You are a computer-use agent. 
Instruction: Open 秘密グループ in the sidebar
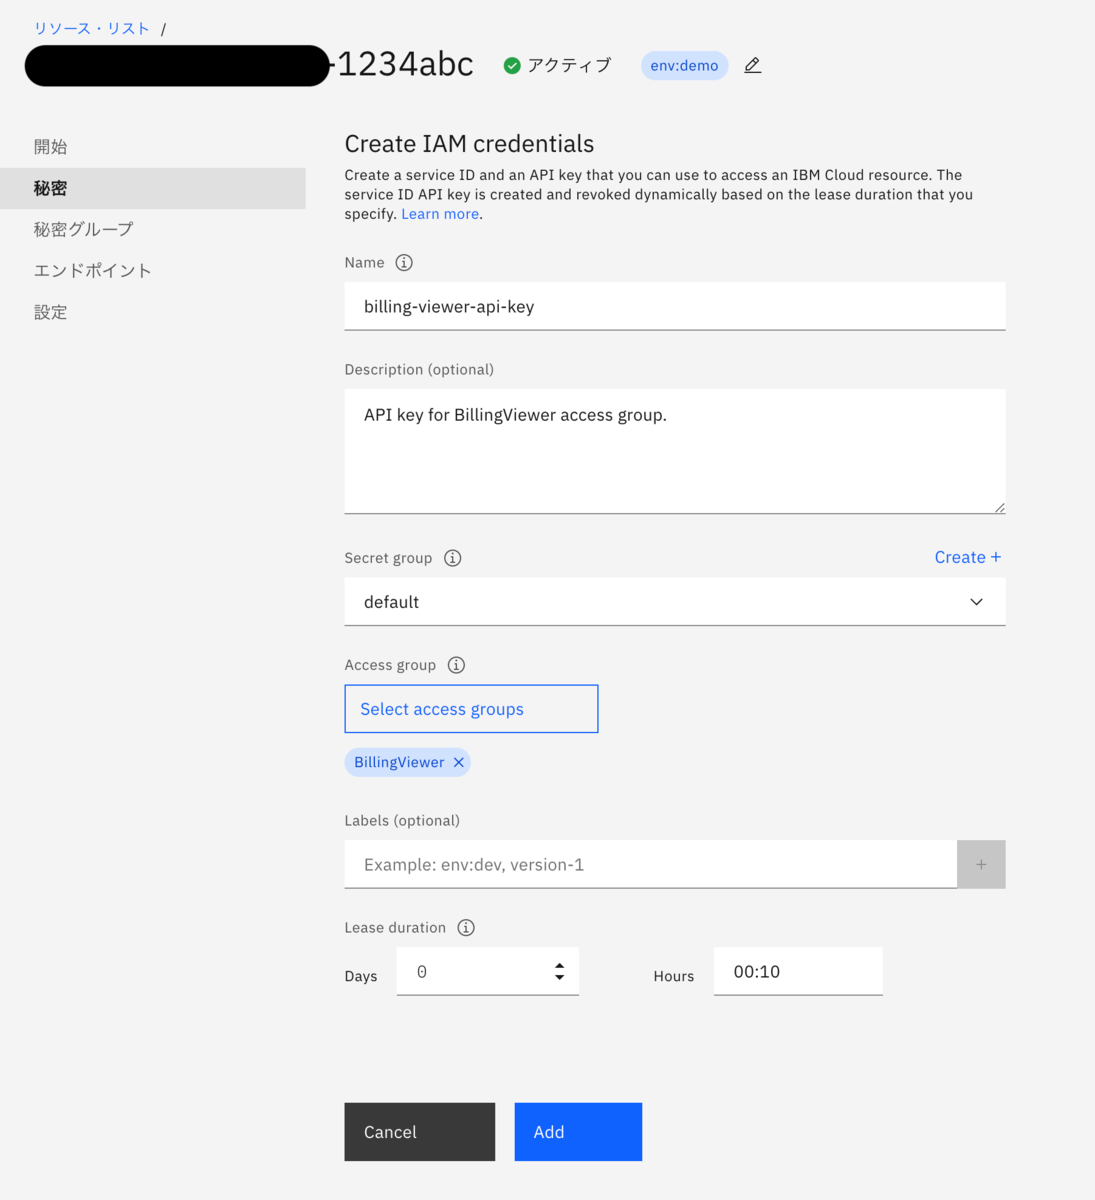pyautogui.click(x=85, y=229)
